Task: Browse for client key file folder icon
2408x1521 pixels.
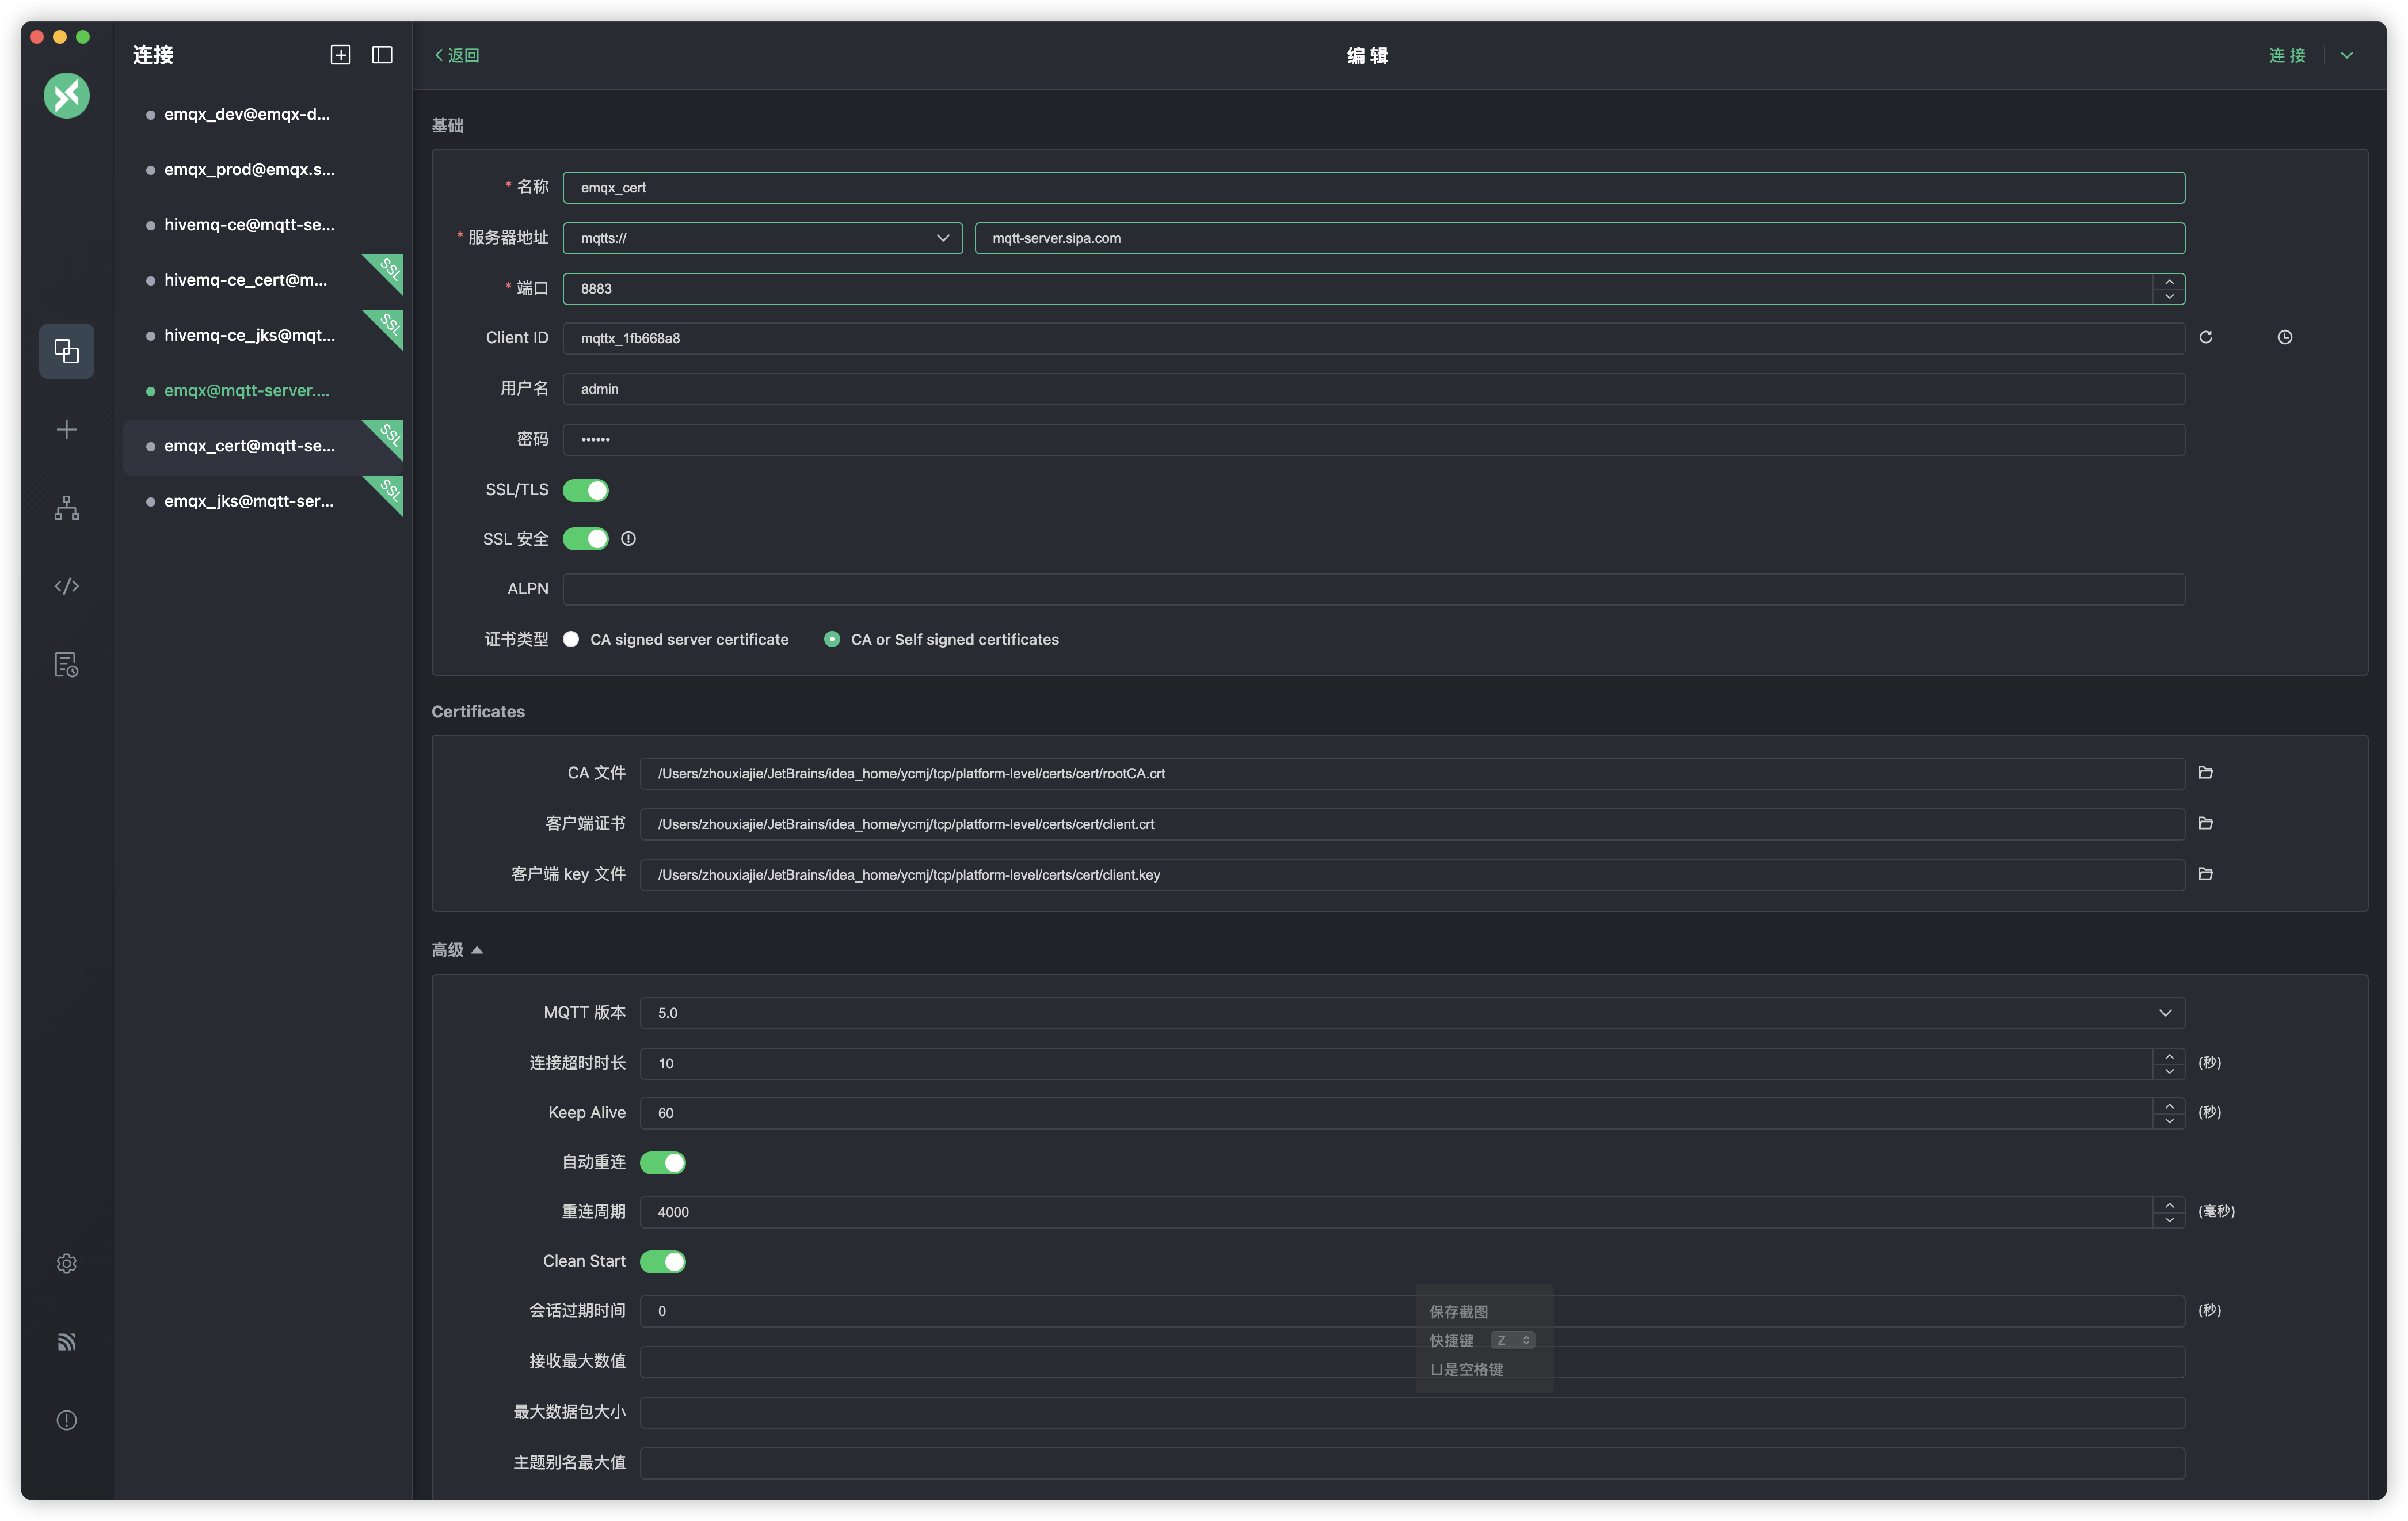Action: 2205,875
